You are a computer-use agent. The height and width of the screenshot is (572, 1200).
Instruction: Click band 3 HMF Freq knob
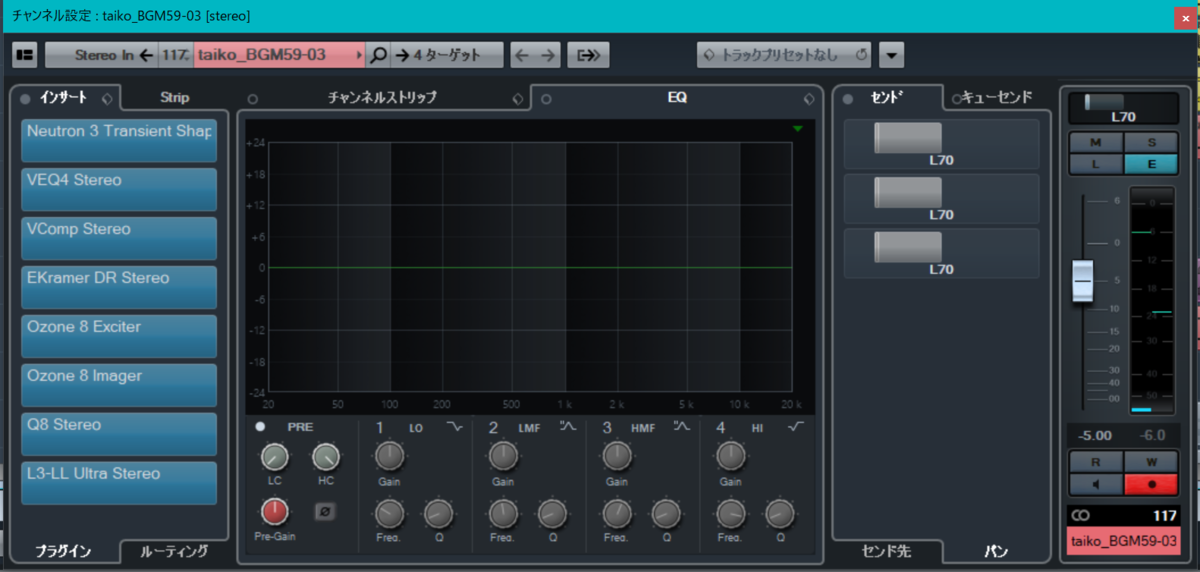[x=617, y=515]
